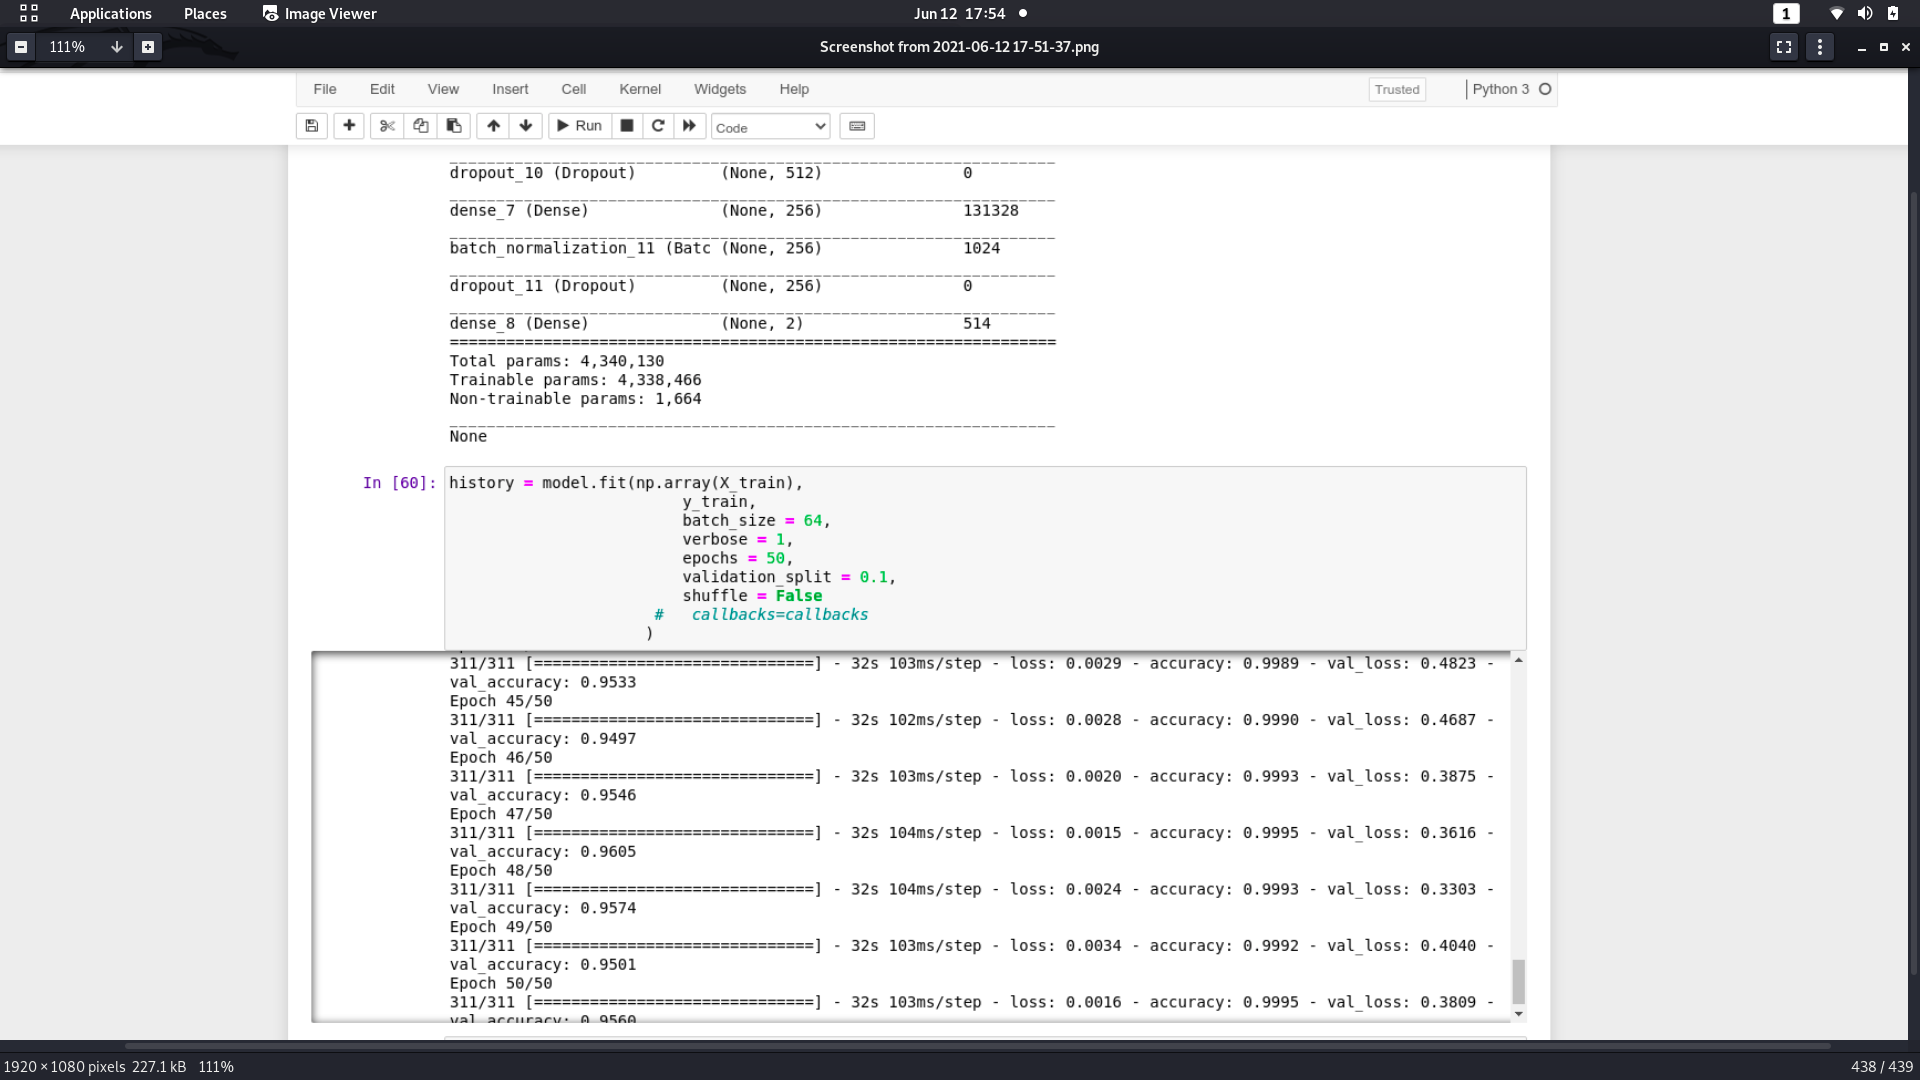Paste a cell using the clipboard icon
The image size is (1920, 1080).
(453, 126)
